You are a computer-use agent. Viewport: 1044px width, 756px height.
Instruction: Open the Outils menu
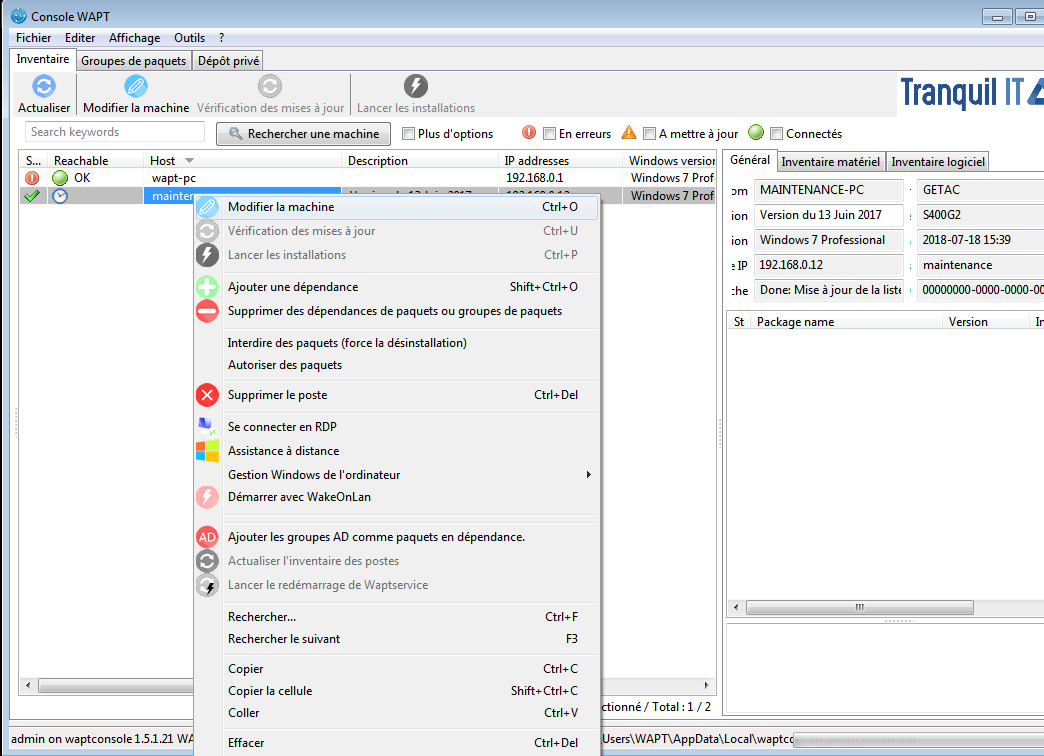190,38
